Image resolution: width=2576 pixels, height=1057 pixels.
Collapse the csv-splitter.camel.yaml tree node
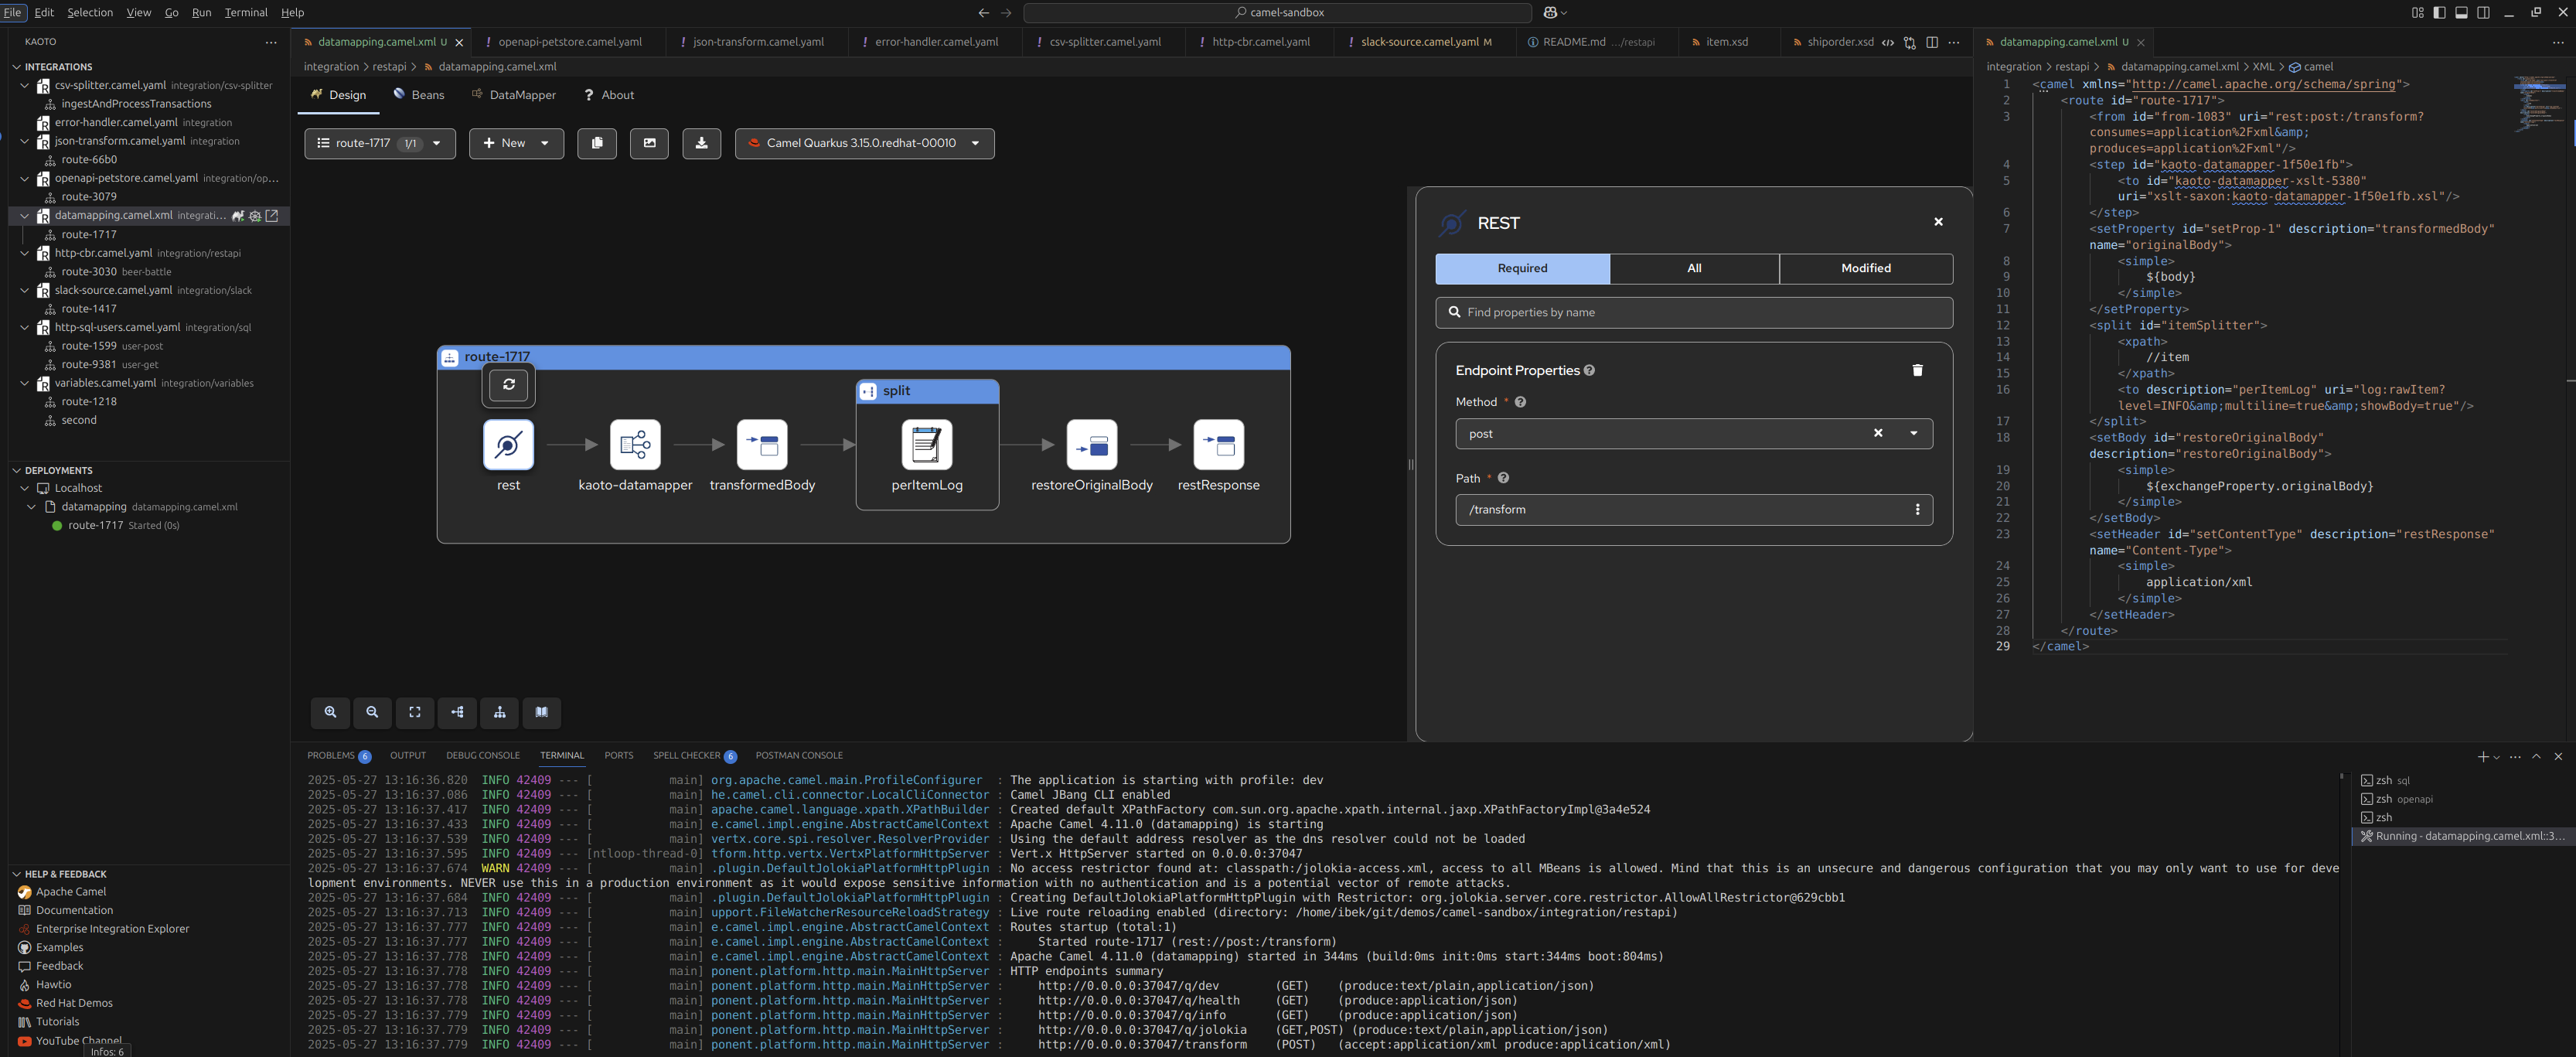point(25,85)
